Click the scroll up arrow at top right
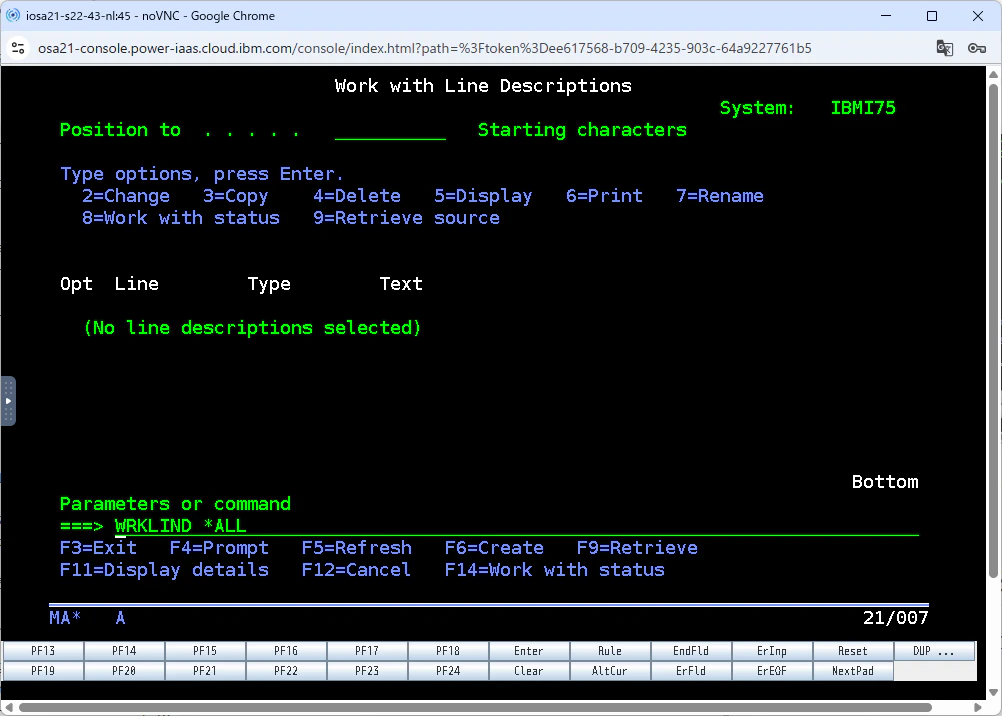The image size is (1002, 716). pos(994,74)
